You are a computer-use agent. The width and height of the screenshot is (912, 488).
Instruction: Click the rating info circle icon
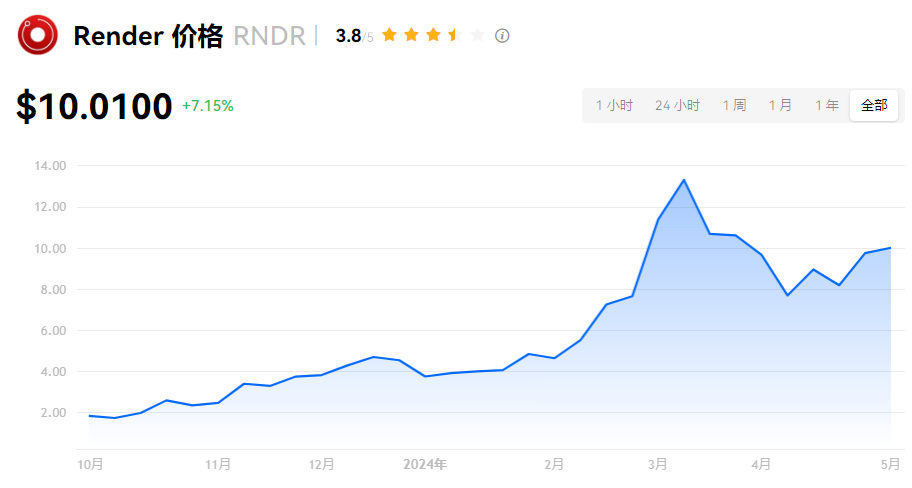coord(502,36)
